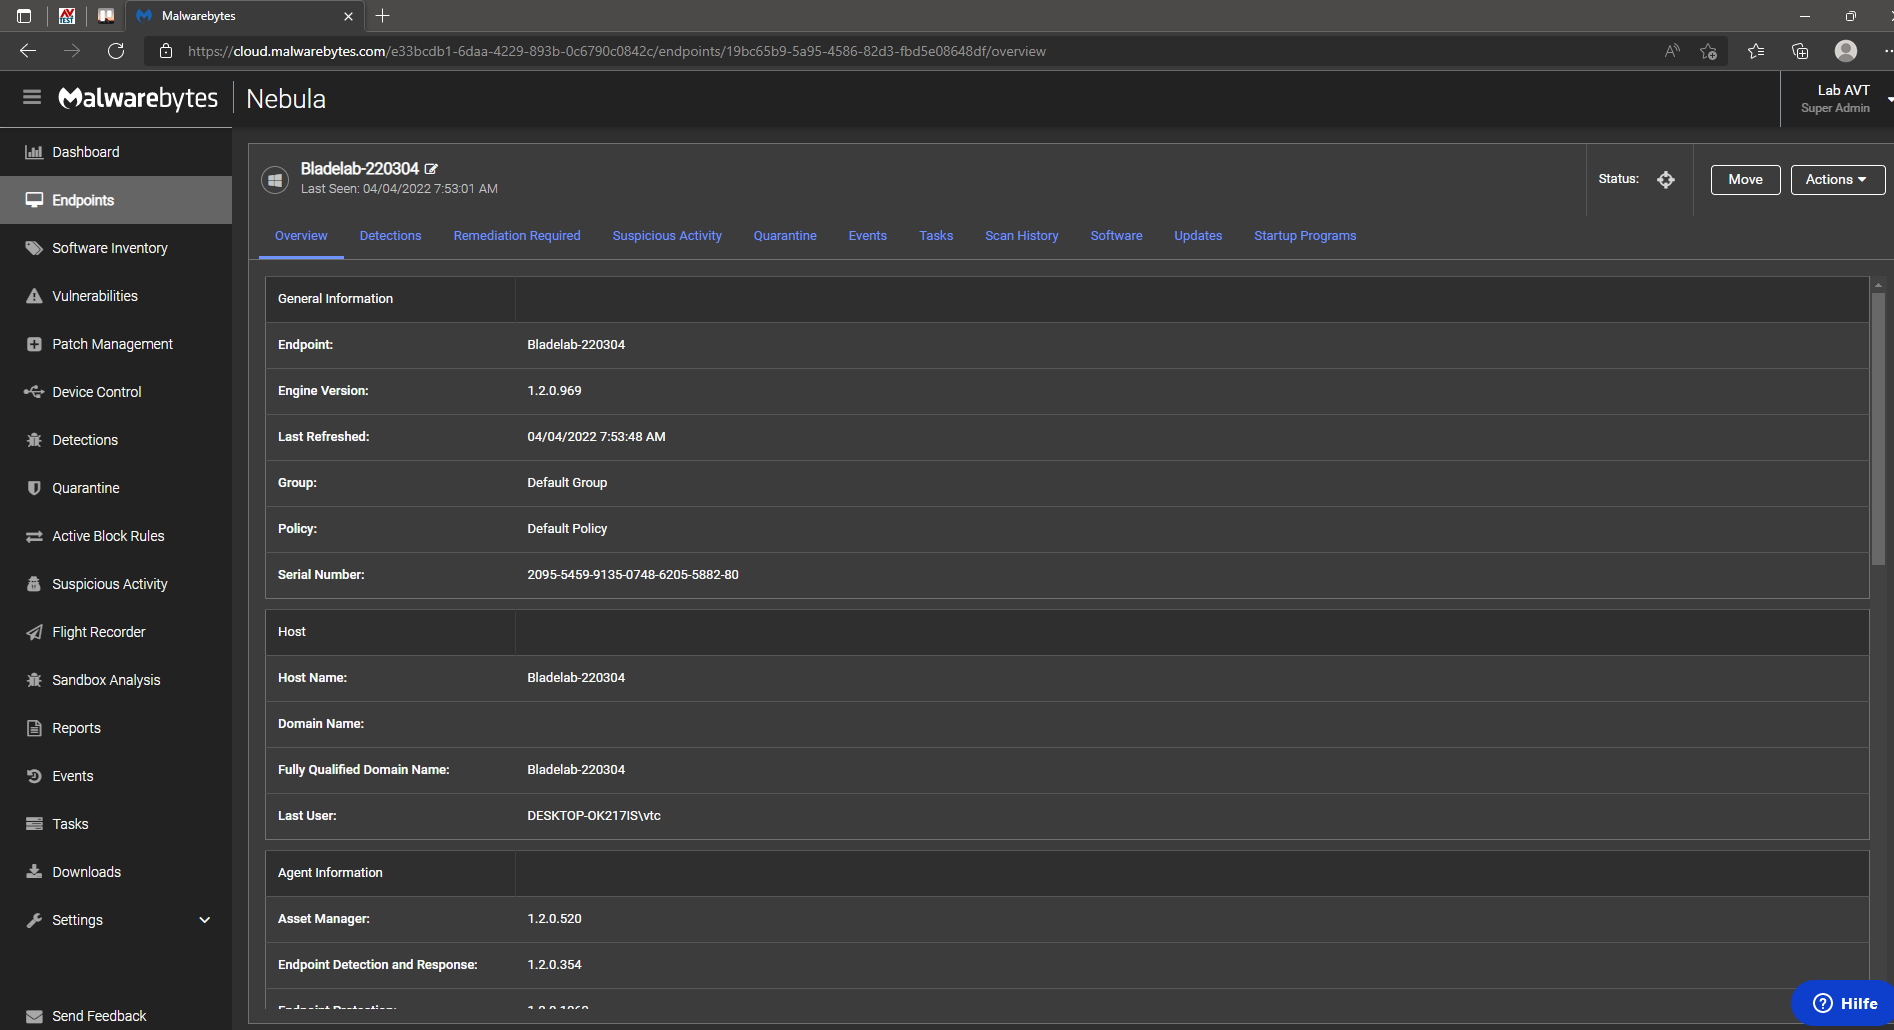Click the browser address bar URL
The width and height of the screenshot is (1894, 1030).
616,51
